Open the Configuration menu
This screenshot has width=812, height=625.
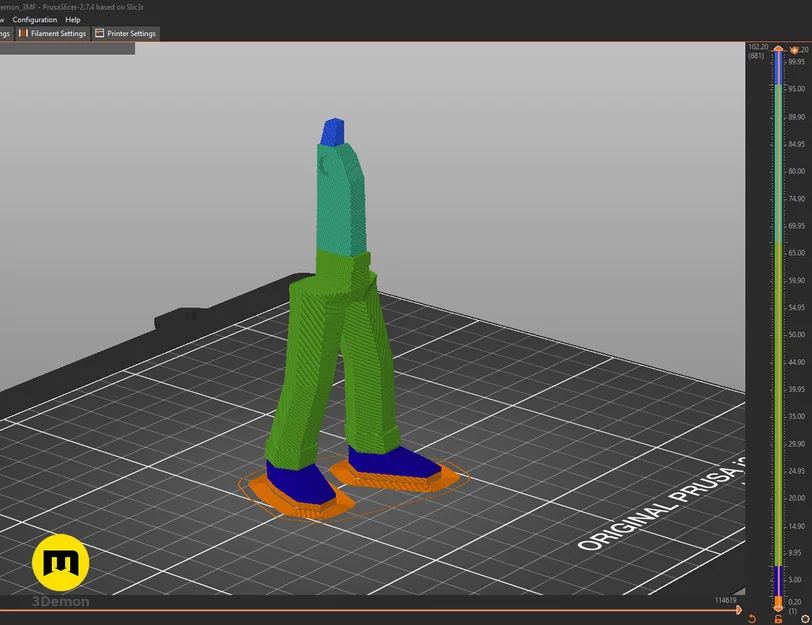click(x=35, y=19)
